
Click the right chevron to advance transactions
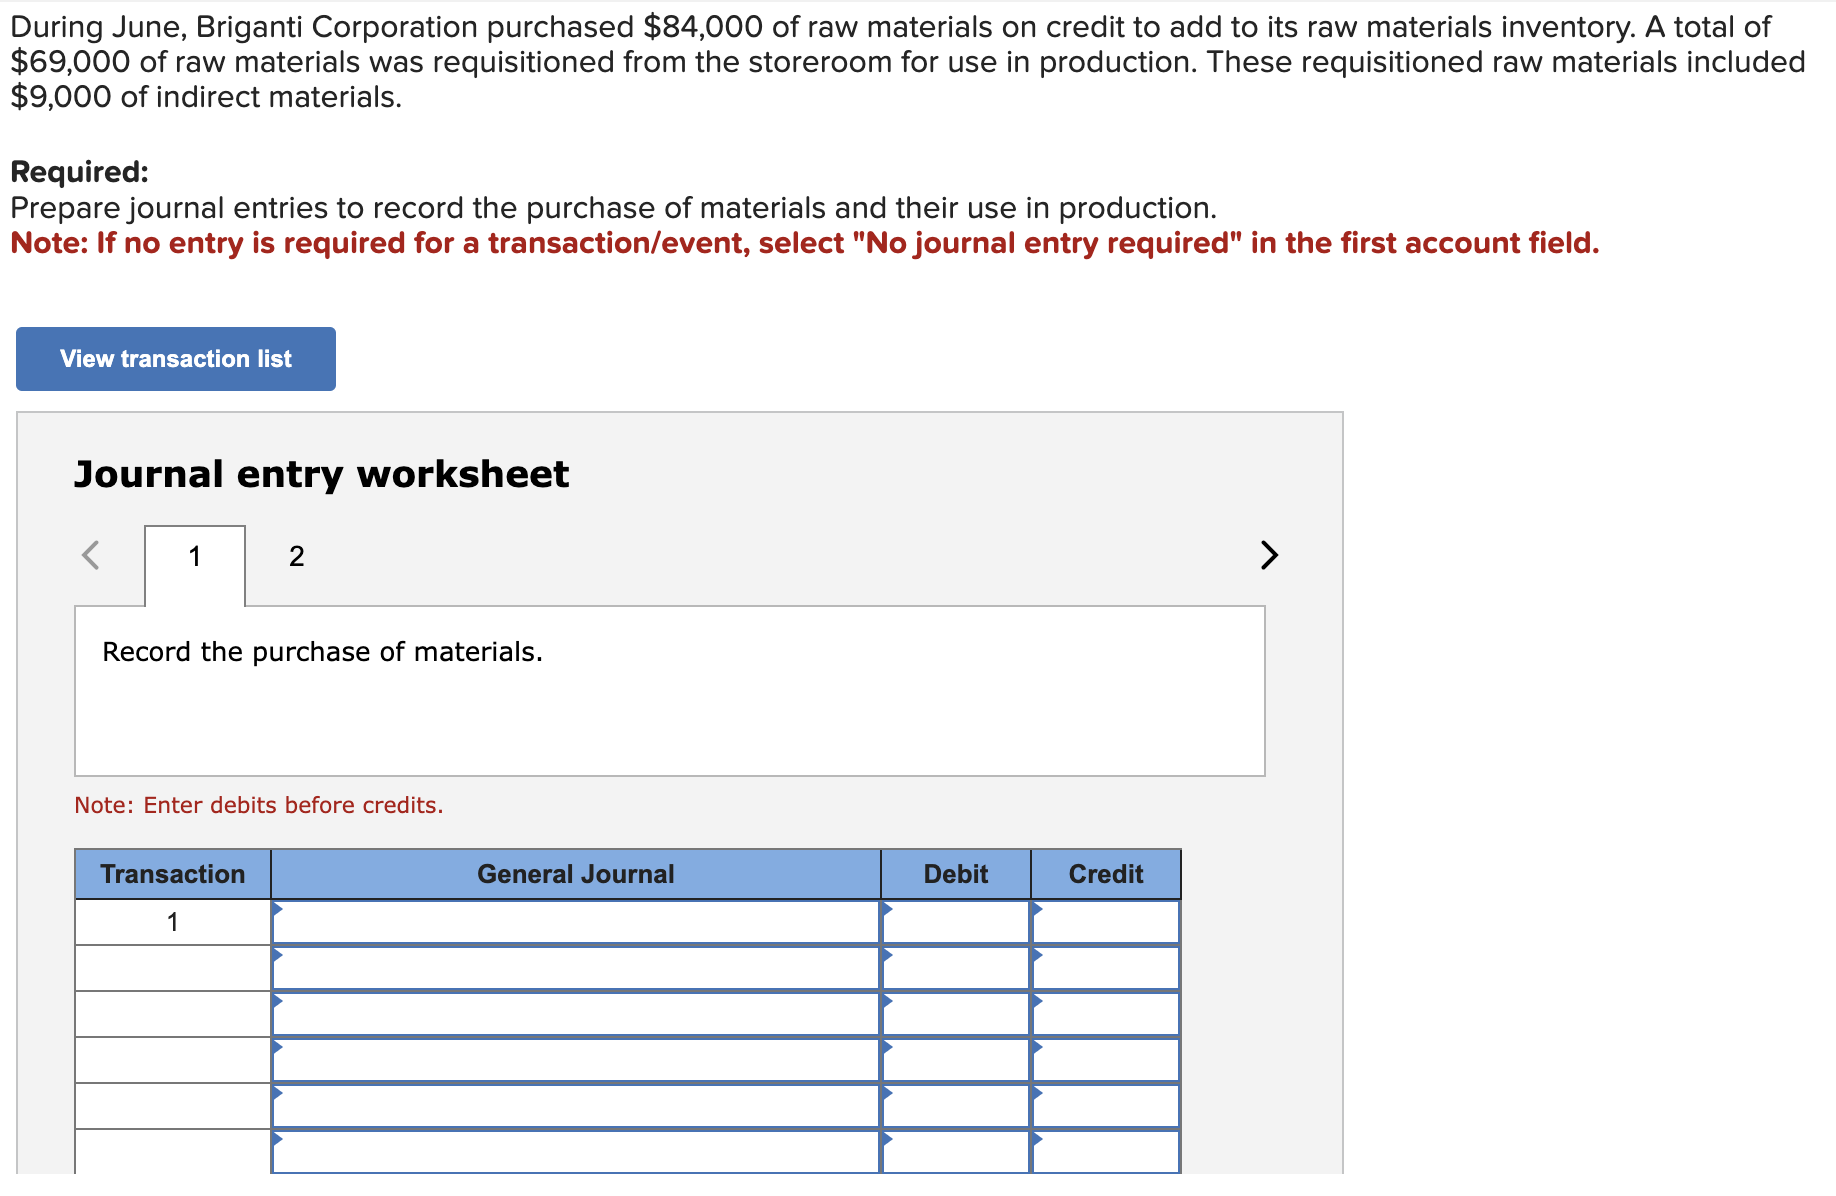pyautogui.click(x=1268, y=555)
